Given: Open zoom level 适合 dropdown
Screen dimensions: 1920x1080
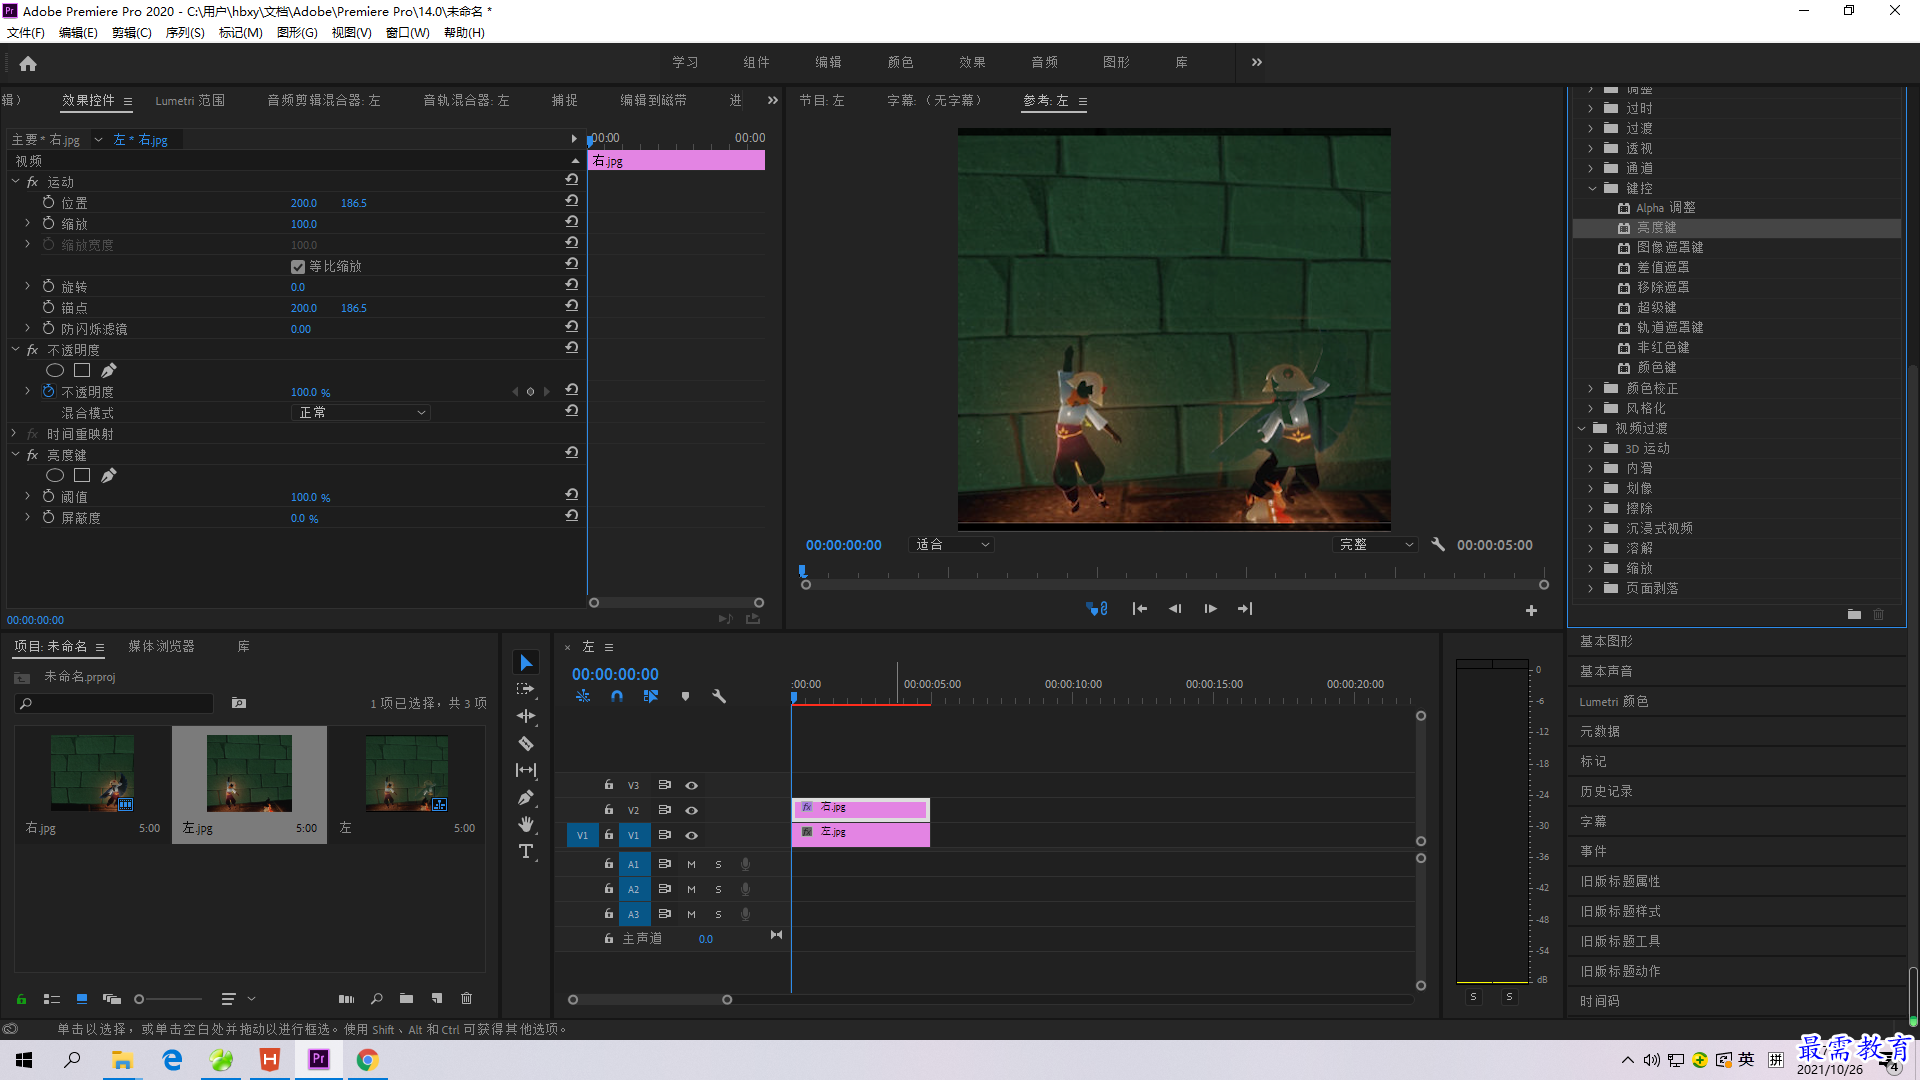Looking at the screenshot, I should coord(952,545).
